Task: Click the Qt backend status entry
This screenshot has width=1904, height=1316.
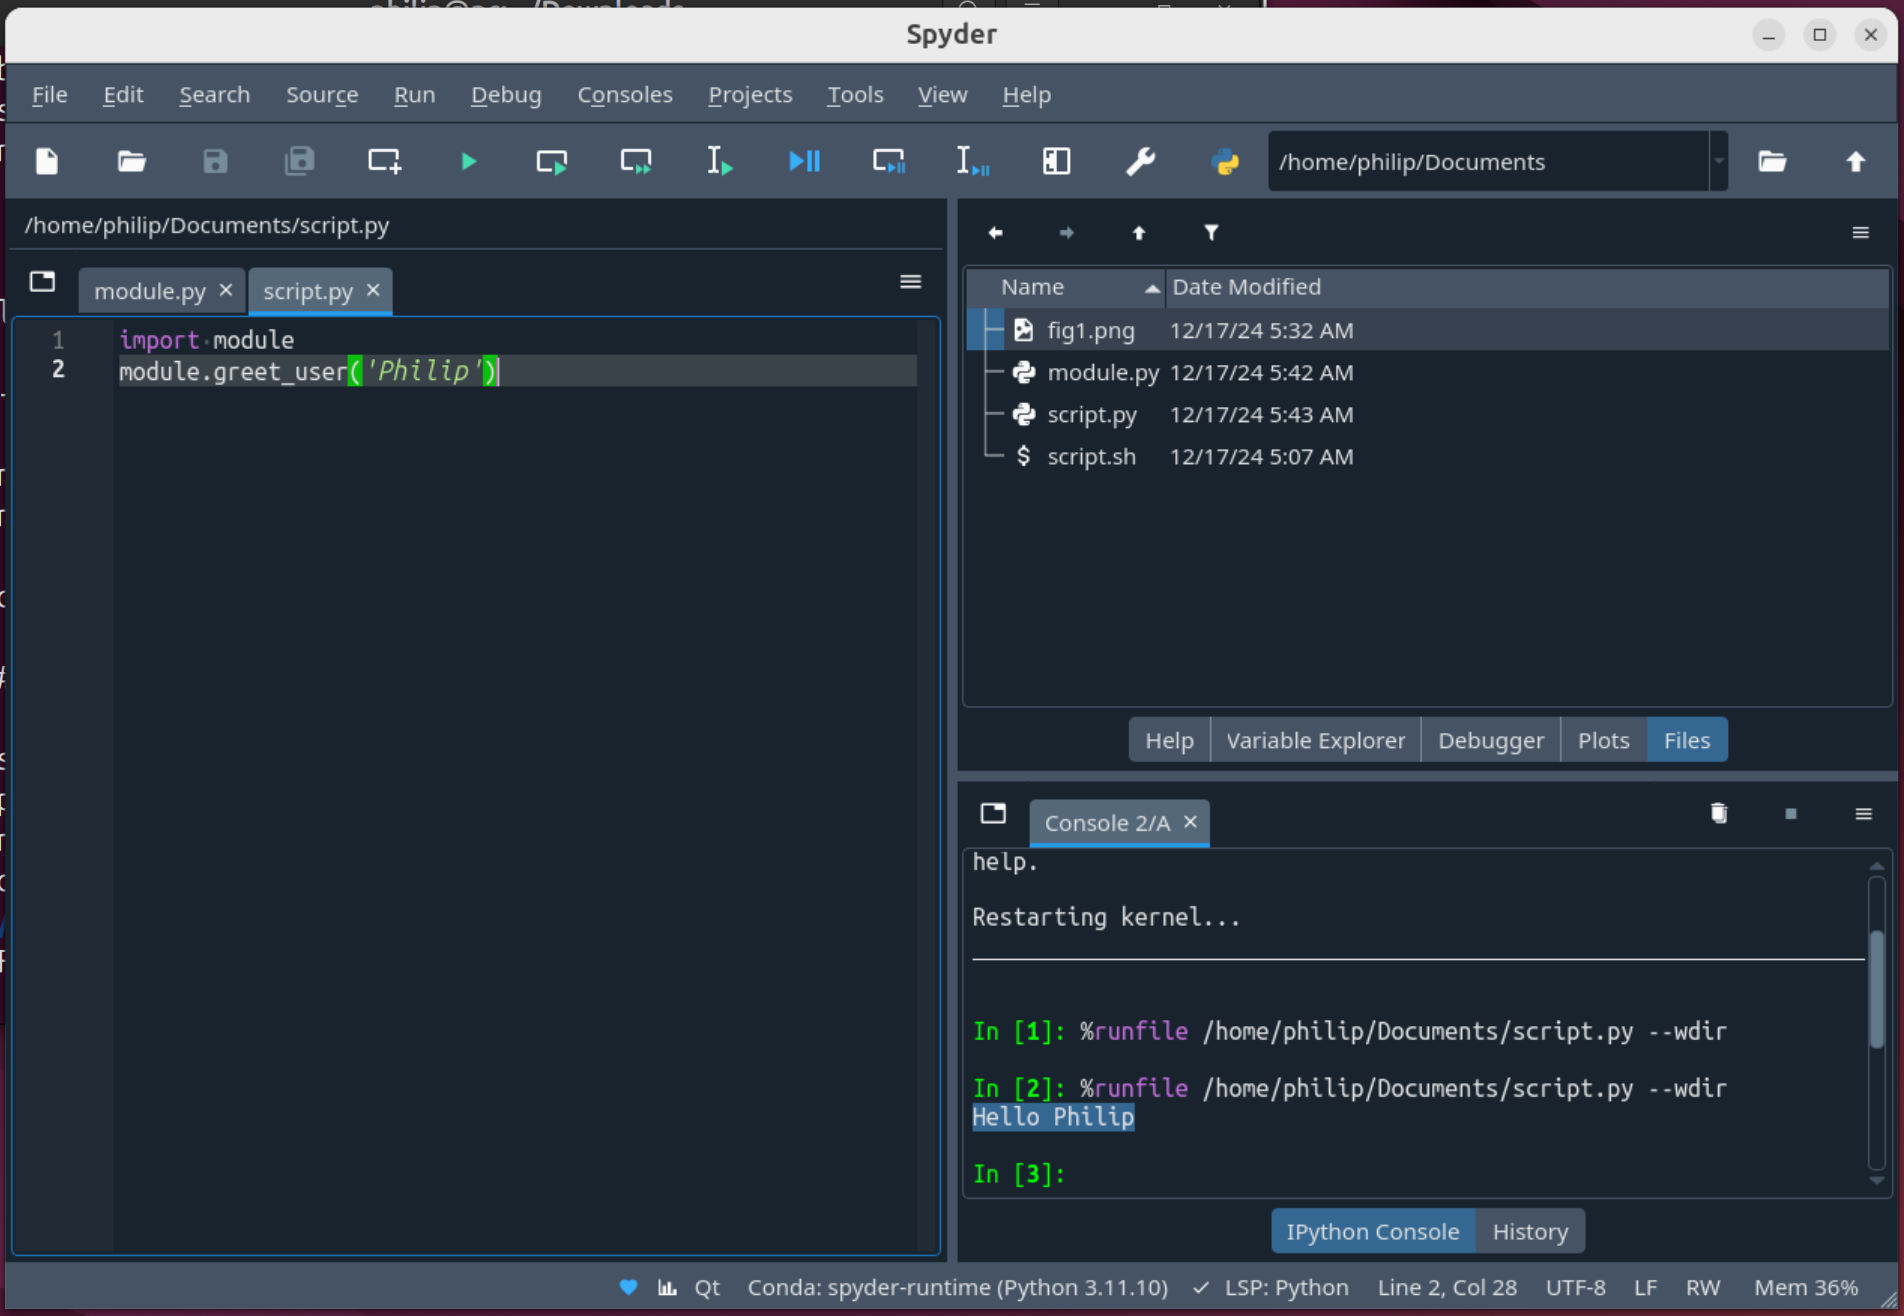Action: [707, 1287]
